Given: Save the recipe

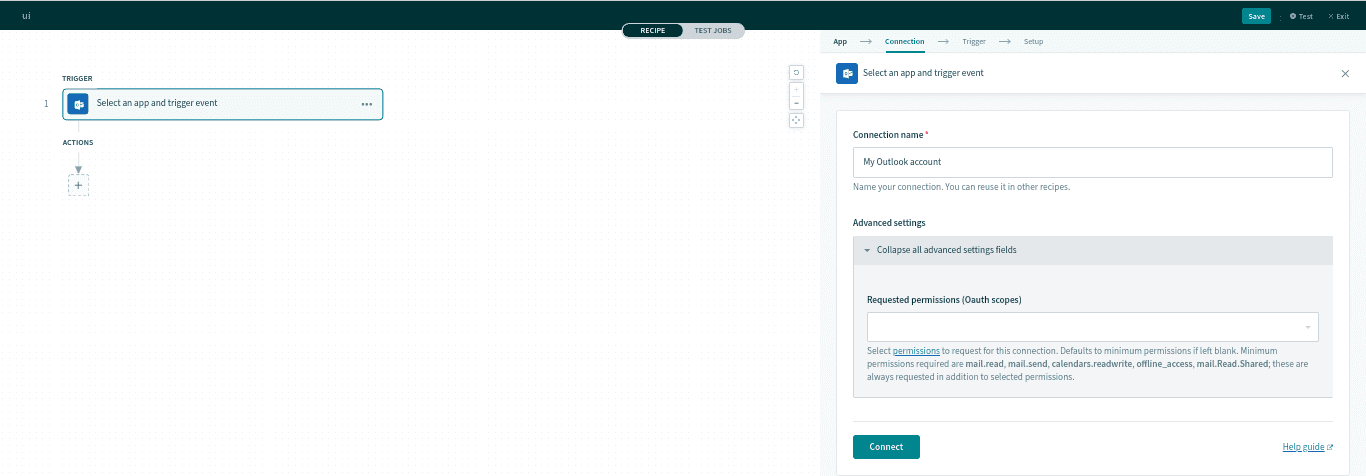Looking at the screenshot, I should [1256, 16].
